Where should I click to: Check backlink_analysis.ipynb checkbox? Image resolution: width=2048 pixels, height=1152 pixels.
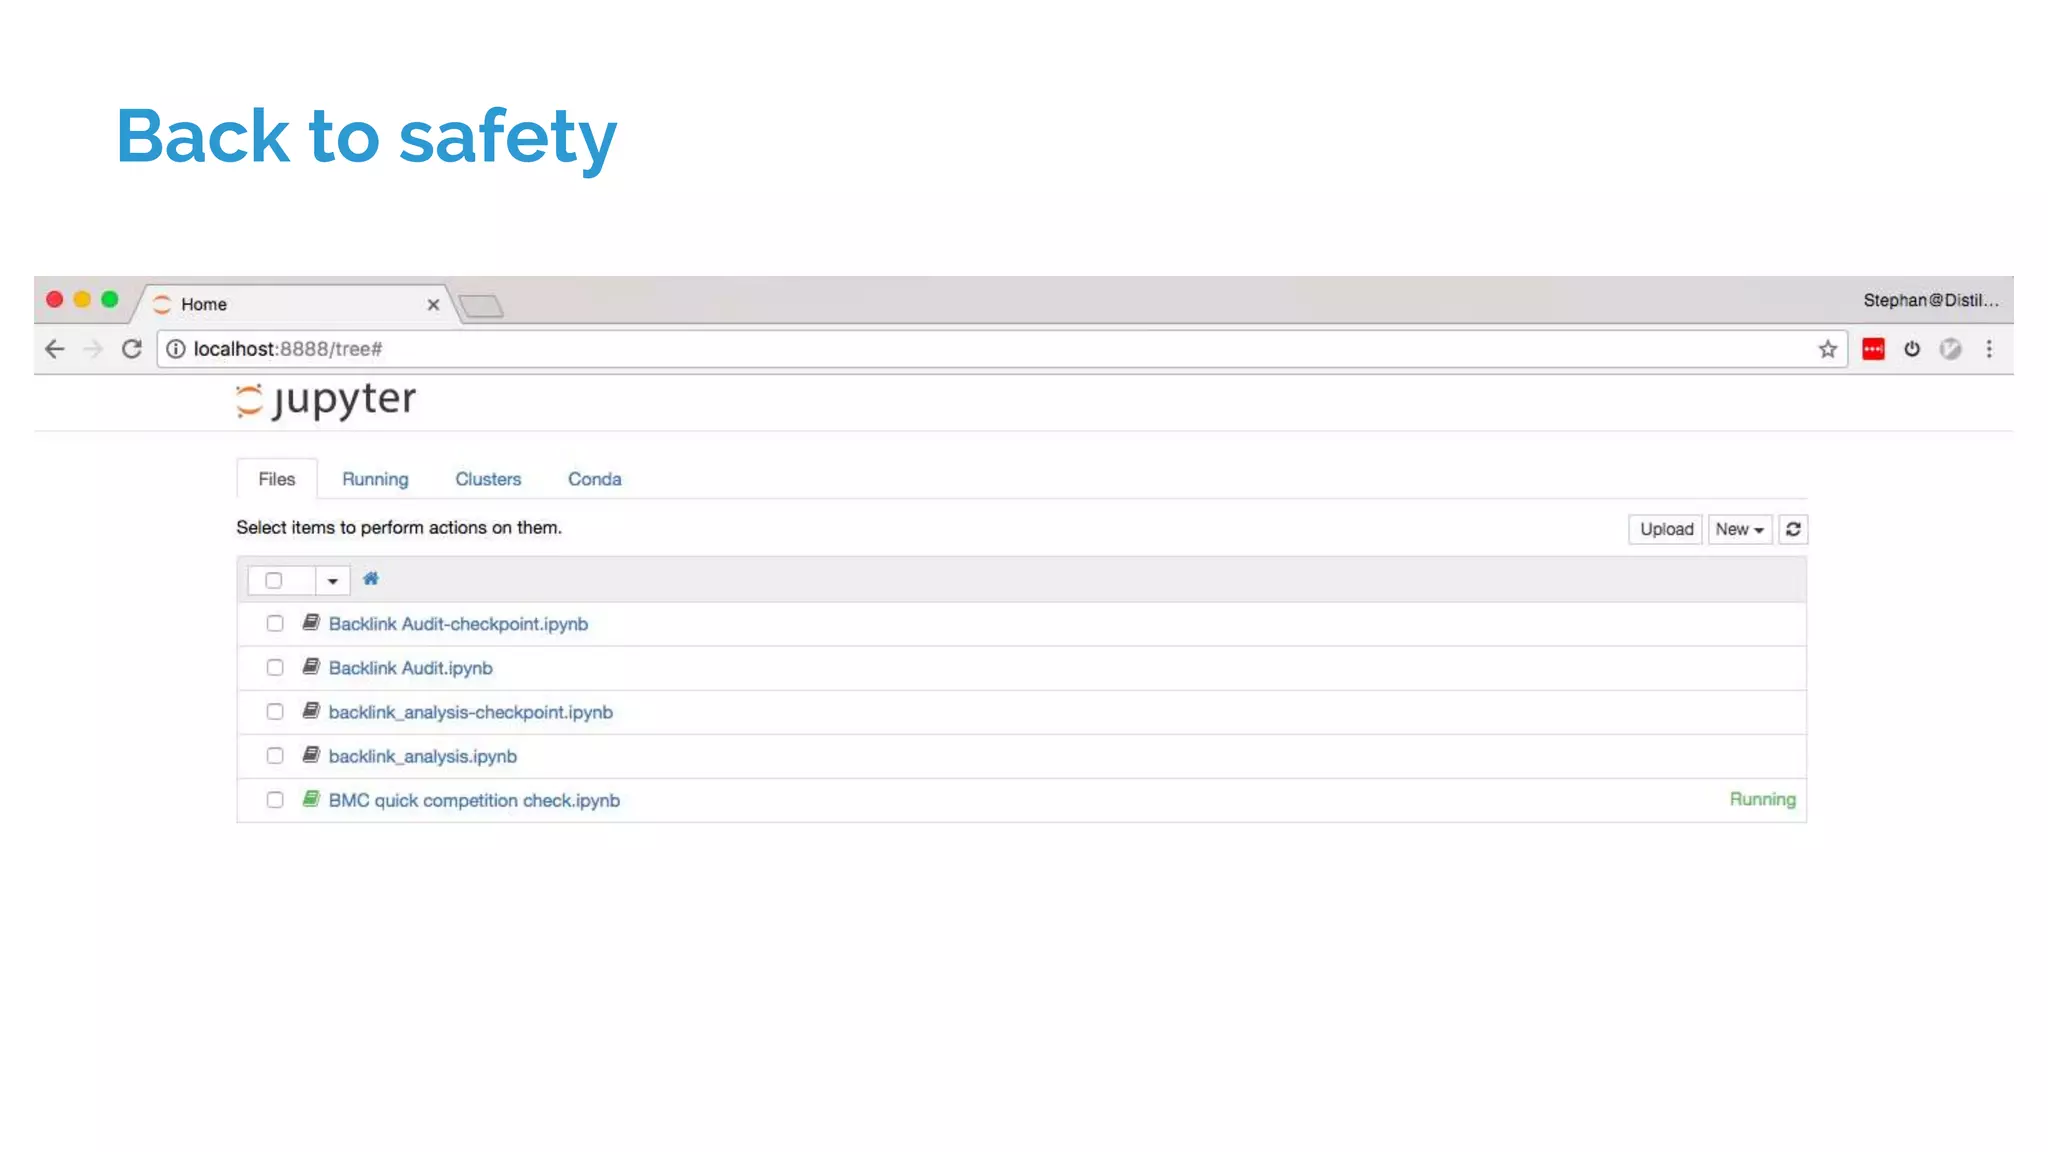[x=275, y=756]
